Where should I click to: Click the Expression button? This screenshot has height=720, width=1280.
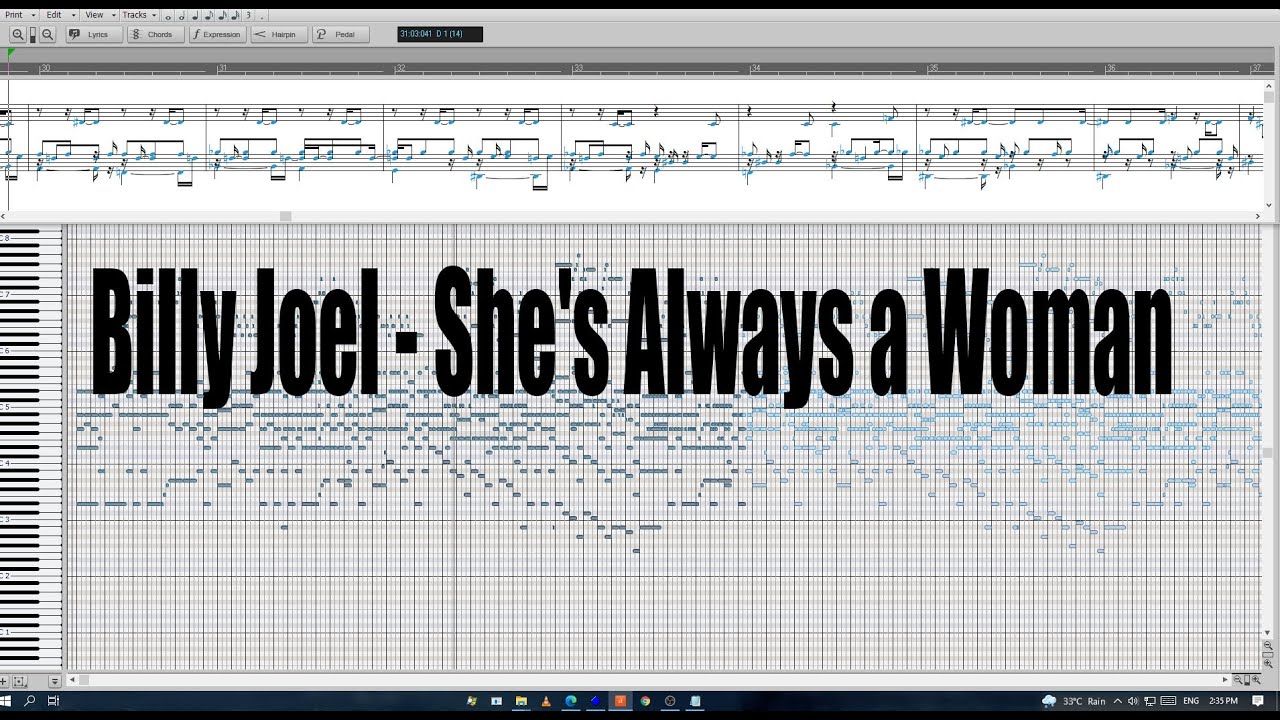click(217, 34)
